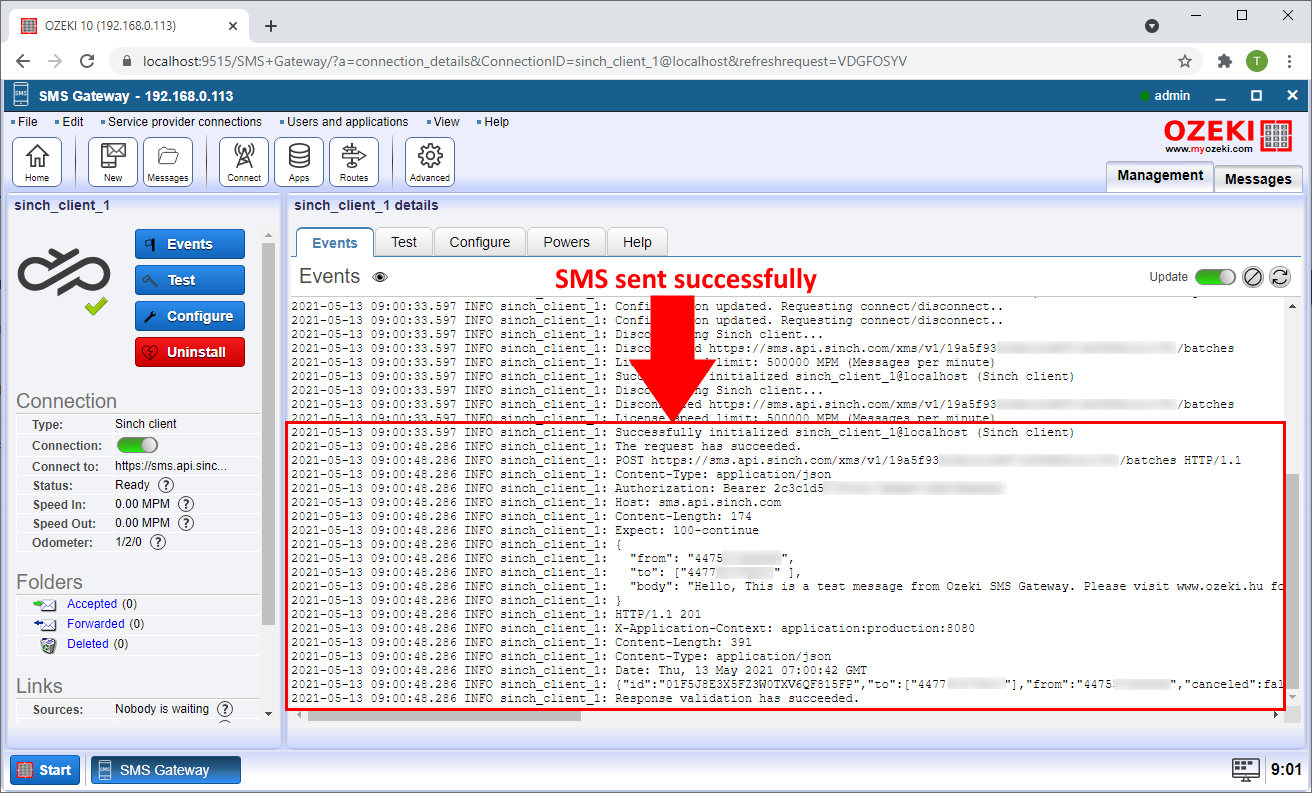This screenshot has height=793, width=1312.
Task: Open the tab search dropdown arrow
Action: [1151, 26]
